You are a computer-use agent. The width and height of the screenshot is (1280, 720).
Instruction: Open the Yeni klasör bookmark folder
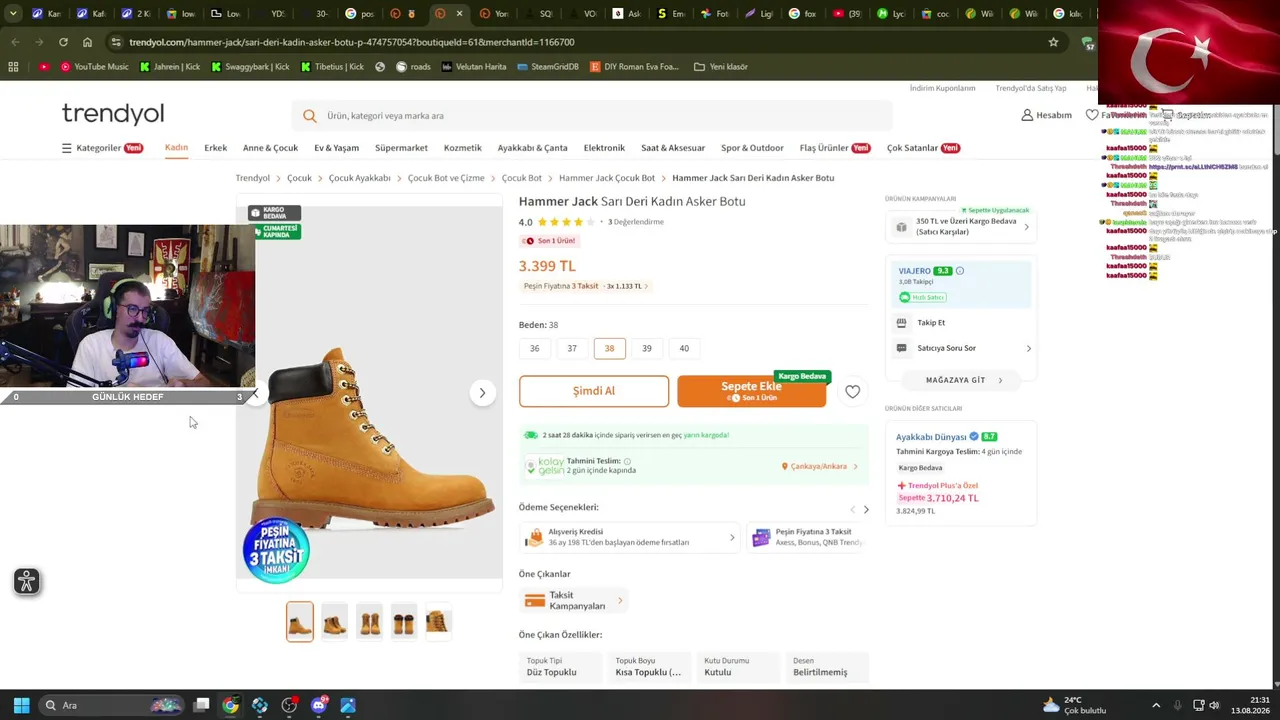tap(721, 67)
